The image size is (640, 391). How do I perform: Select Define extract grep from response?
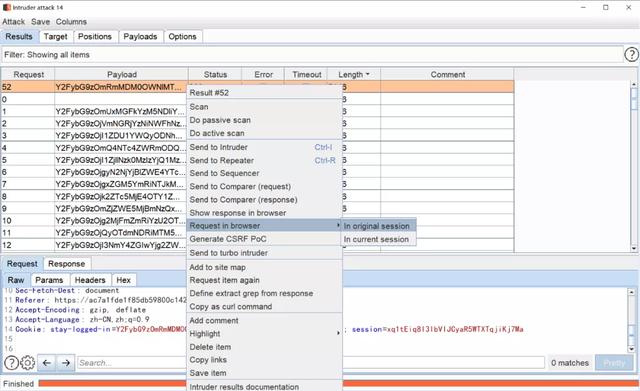click(264, 293)
